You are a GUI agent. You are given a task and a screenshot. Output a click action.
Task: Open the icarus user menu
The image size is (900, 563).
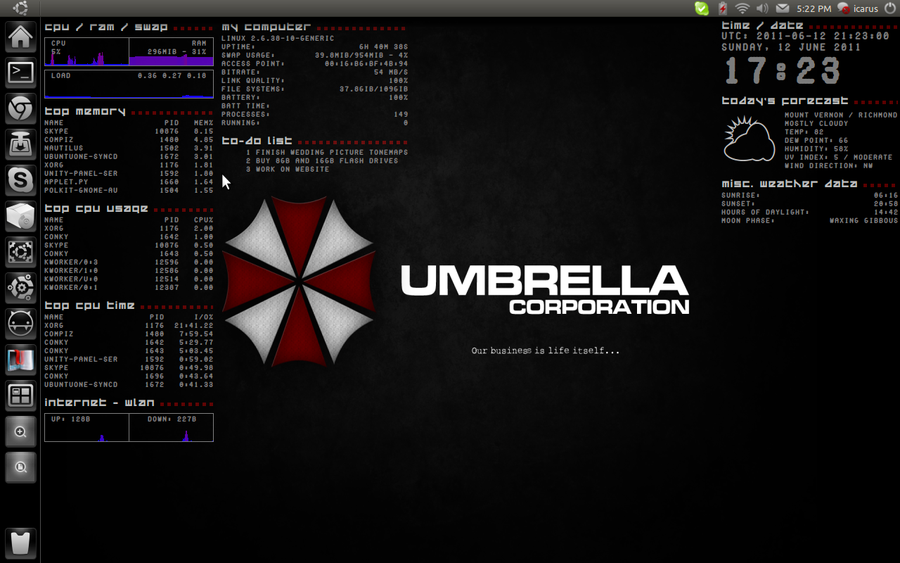pos(858,8)
